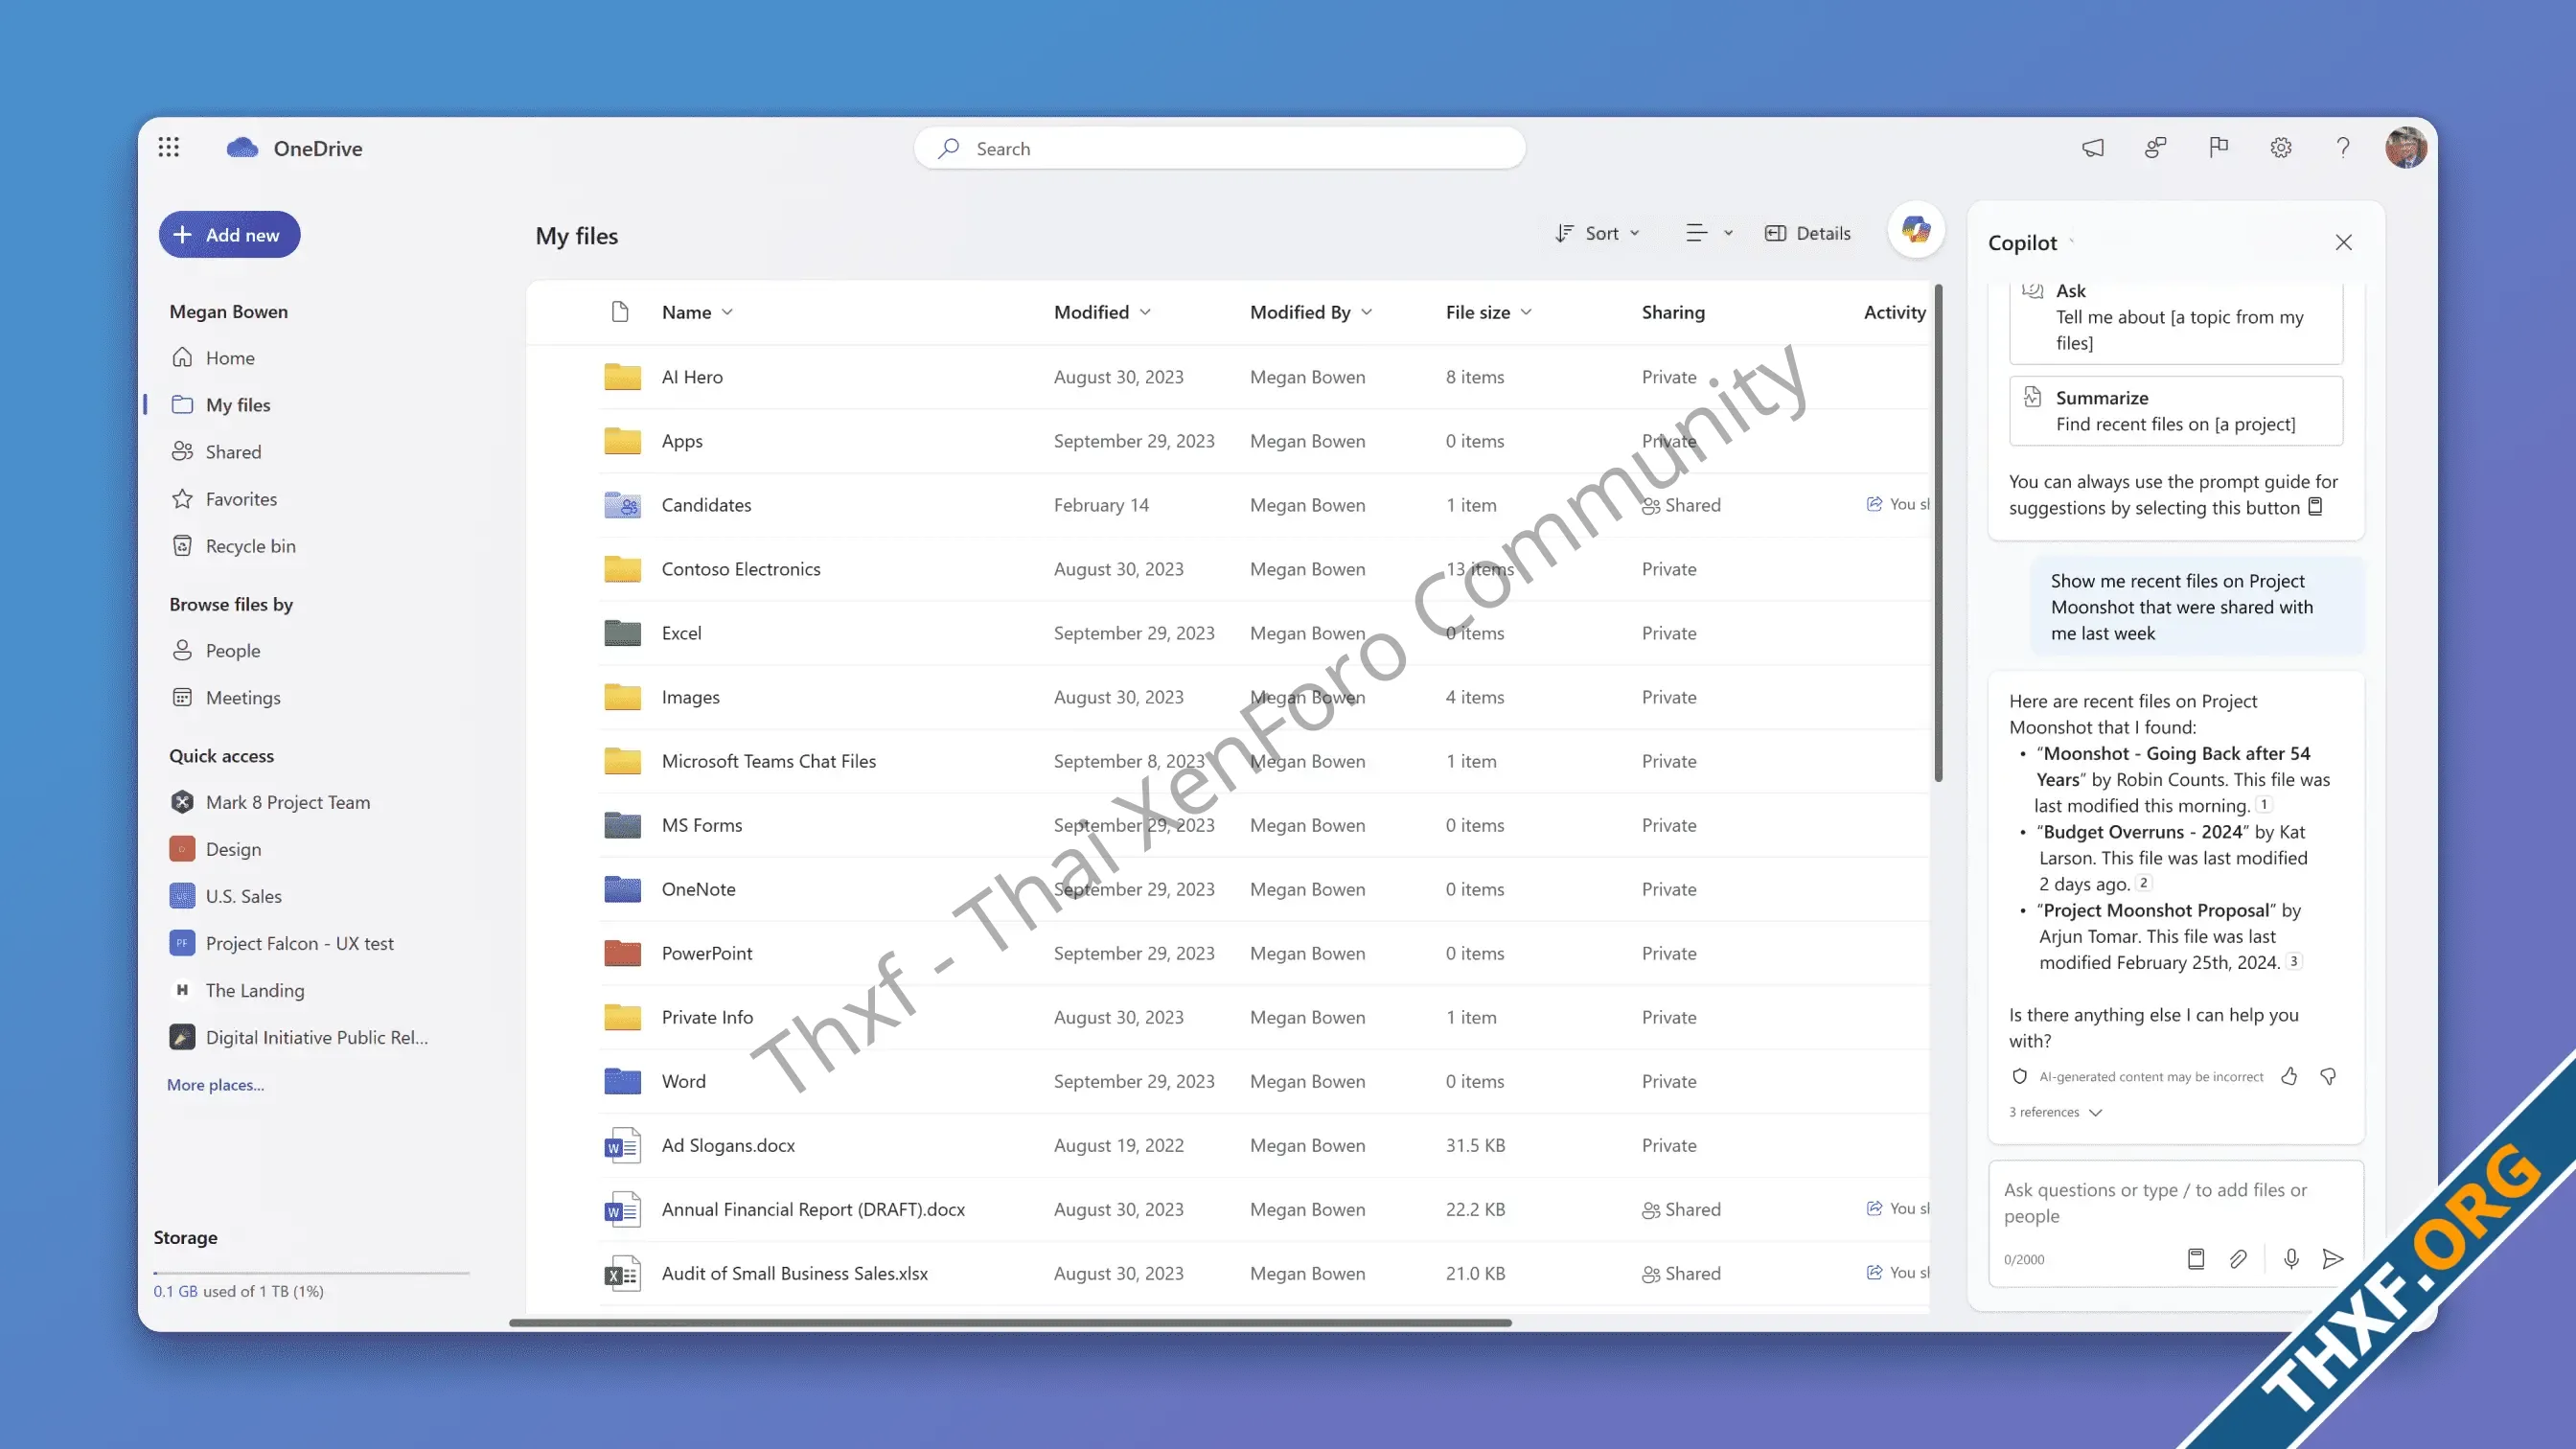The image size is (2576, 1449).
Task: Open the Private Info folder
Action: pyautogui.click(x=707, y=1016)
